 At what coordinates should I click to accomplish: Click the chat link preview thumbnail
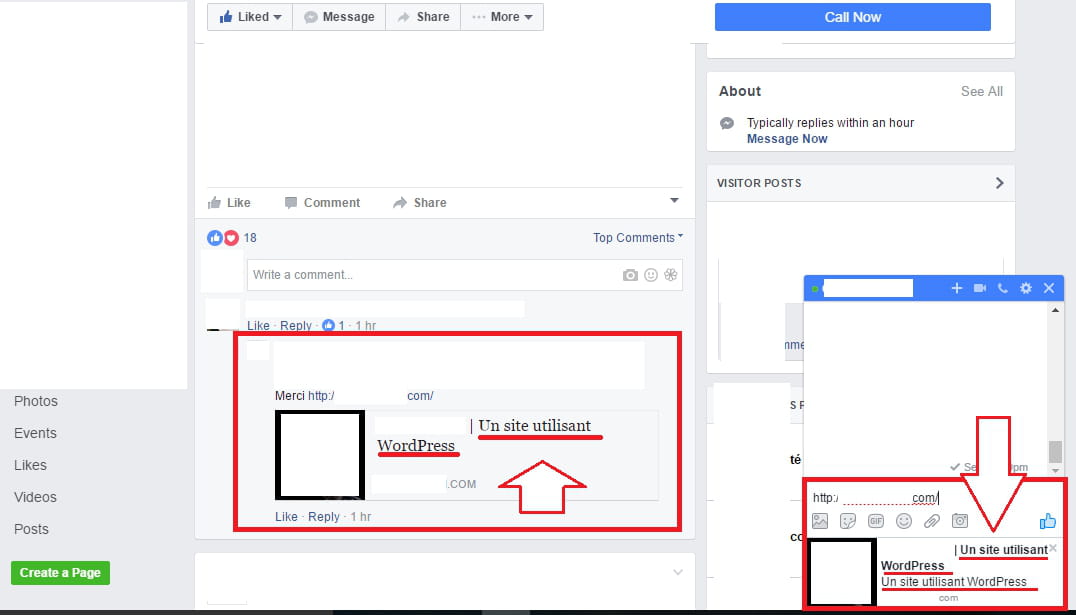coord(843,572)
